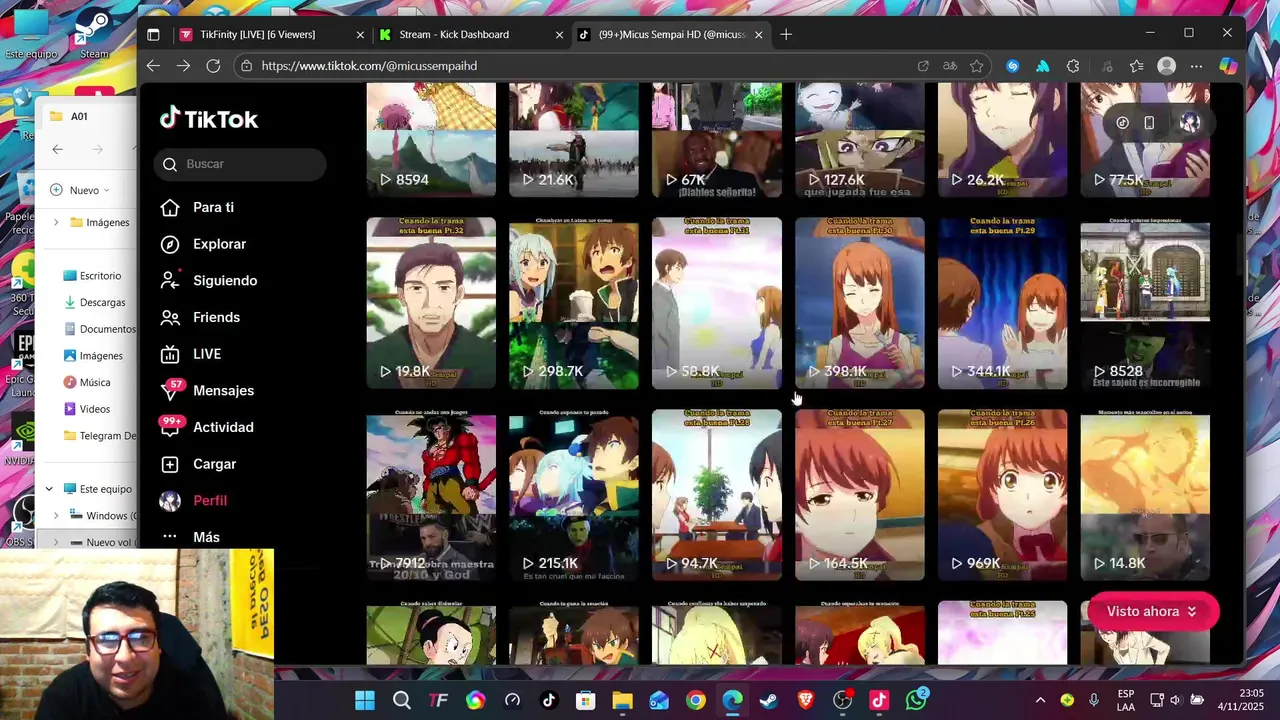The height and width of the screenshot is (720, 1280).
Task: Open page in app icon in address bar
Action: tap(923, 66)
